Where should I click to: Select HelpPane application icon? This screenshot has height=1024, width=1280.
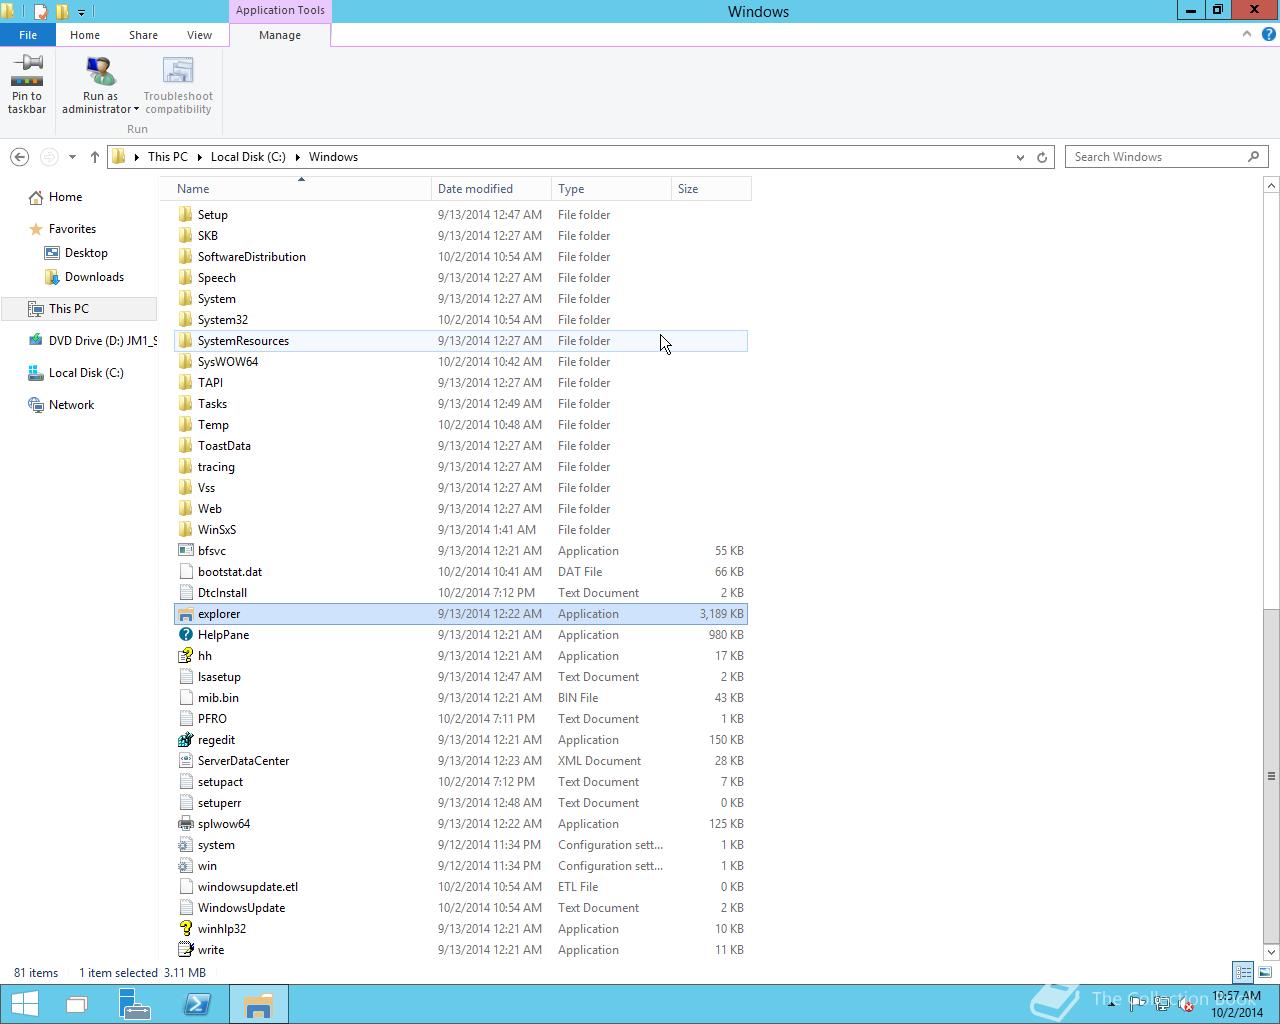pyautogui.click(x=185, y=635)
